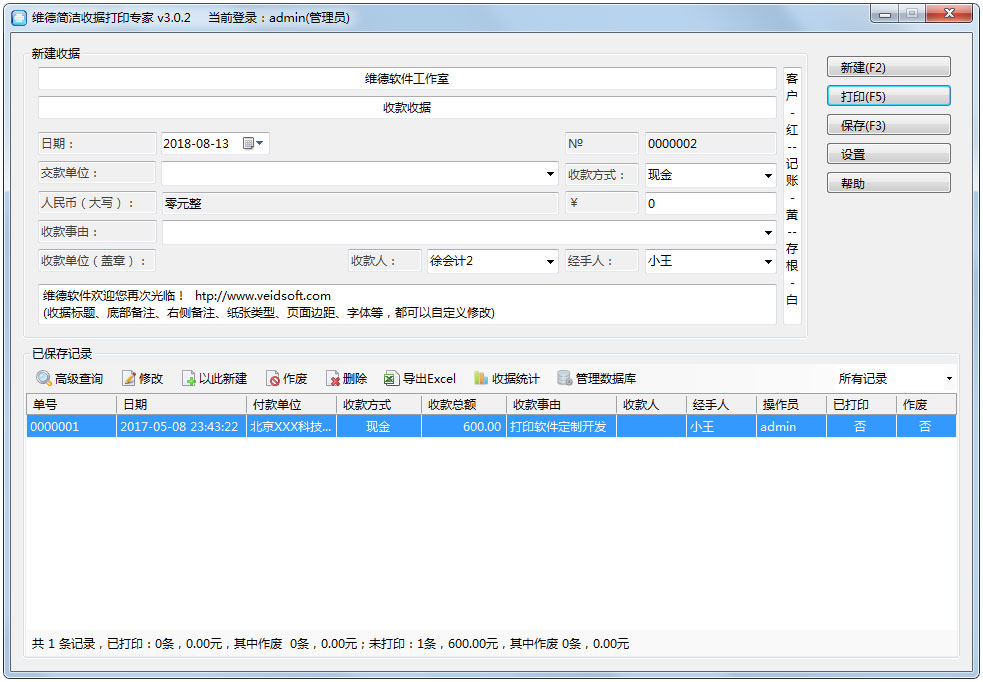This screenshot has height=682, width=983.
Task: Open the 帮助 help button
Action: point(888,183)
